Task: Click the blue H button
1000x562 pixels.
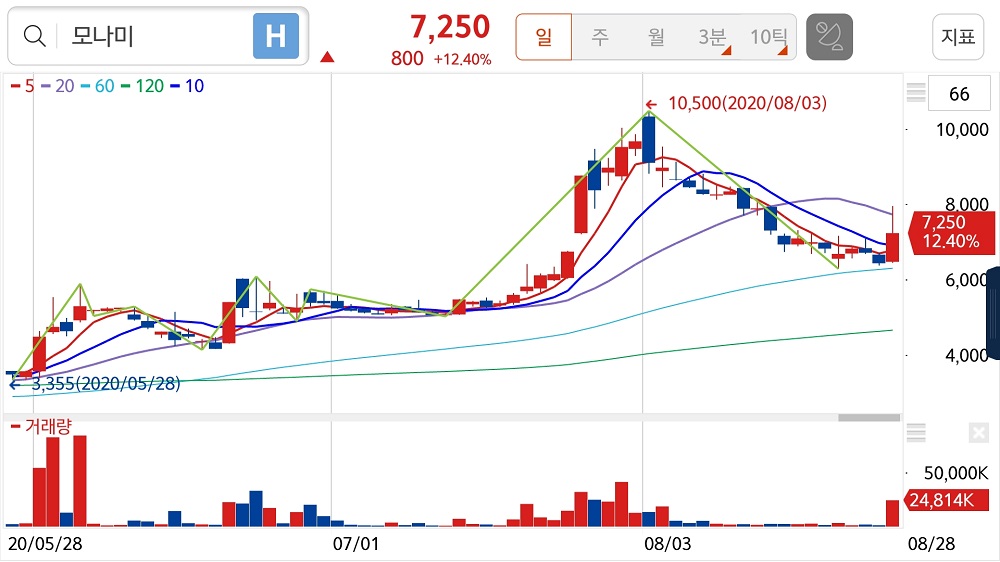Action: pyautogui.click(x=276, y=36)
